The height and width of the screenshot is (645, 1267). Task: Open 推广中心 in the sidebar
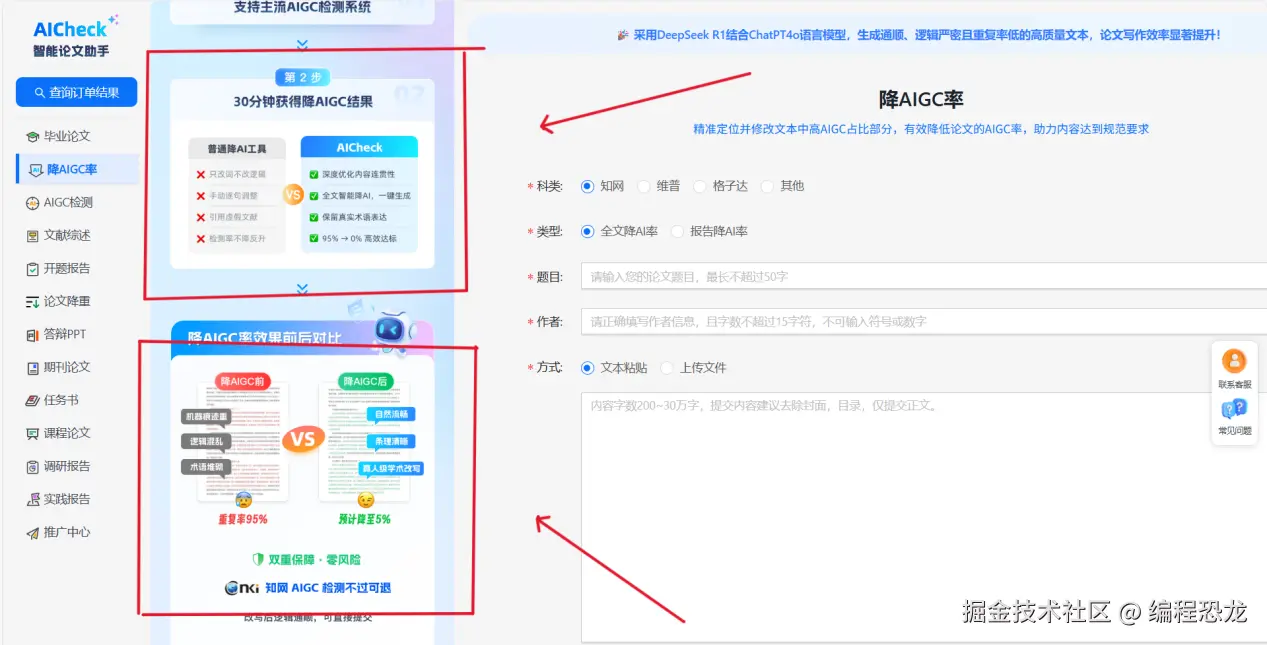click(x=66, y=532)
